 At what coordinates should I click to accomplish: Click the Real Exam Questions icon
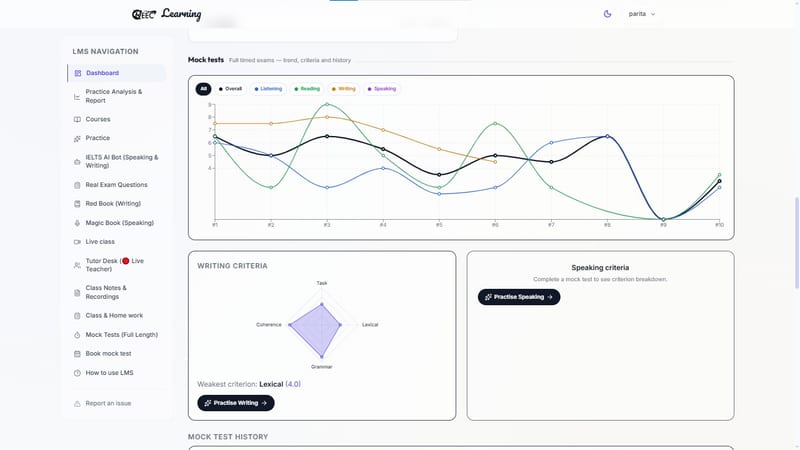pos(77,185)
